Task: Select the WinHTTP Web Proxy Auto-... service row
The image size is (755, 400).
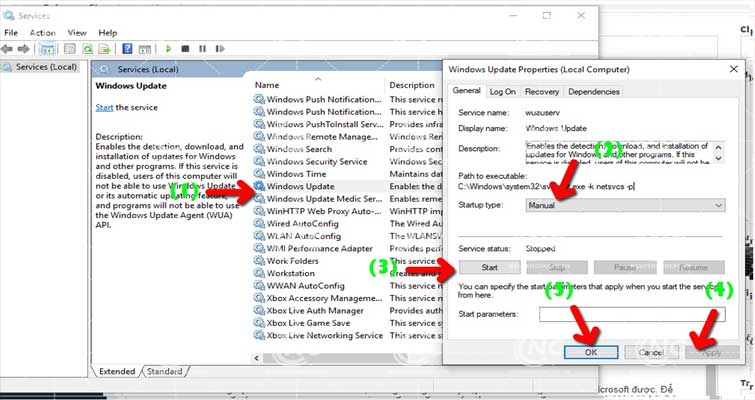Action: pos(348,211)
